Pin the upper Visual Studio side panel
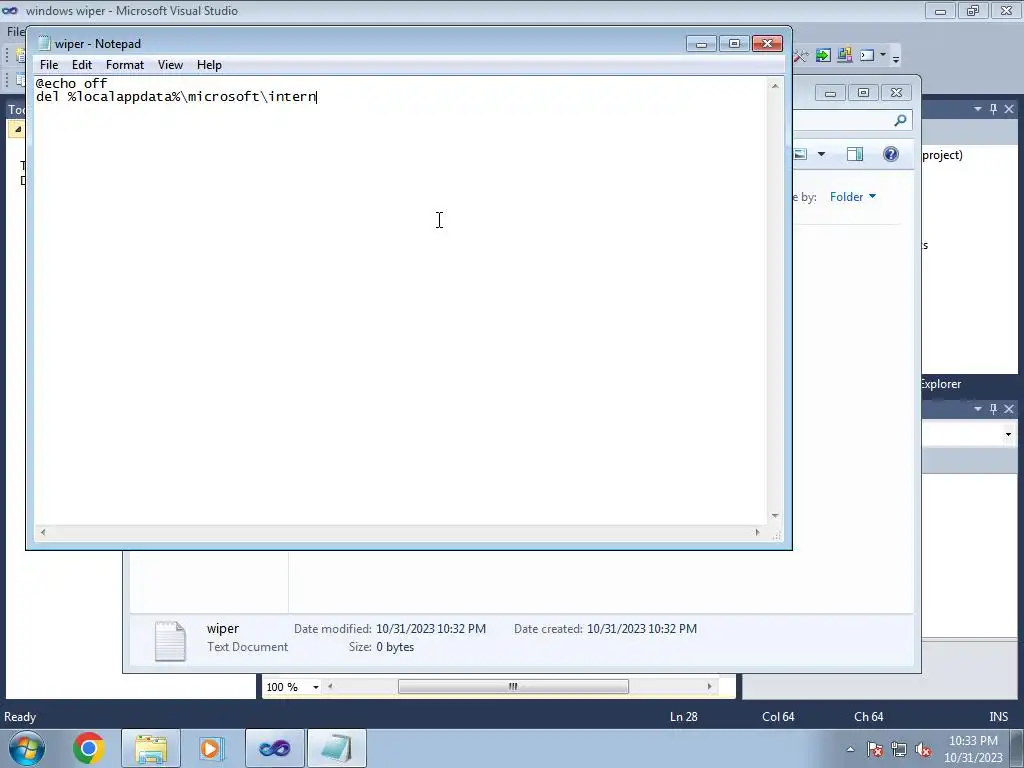The width and height of the screenshot is (1024, 768). click(993, 109)
